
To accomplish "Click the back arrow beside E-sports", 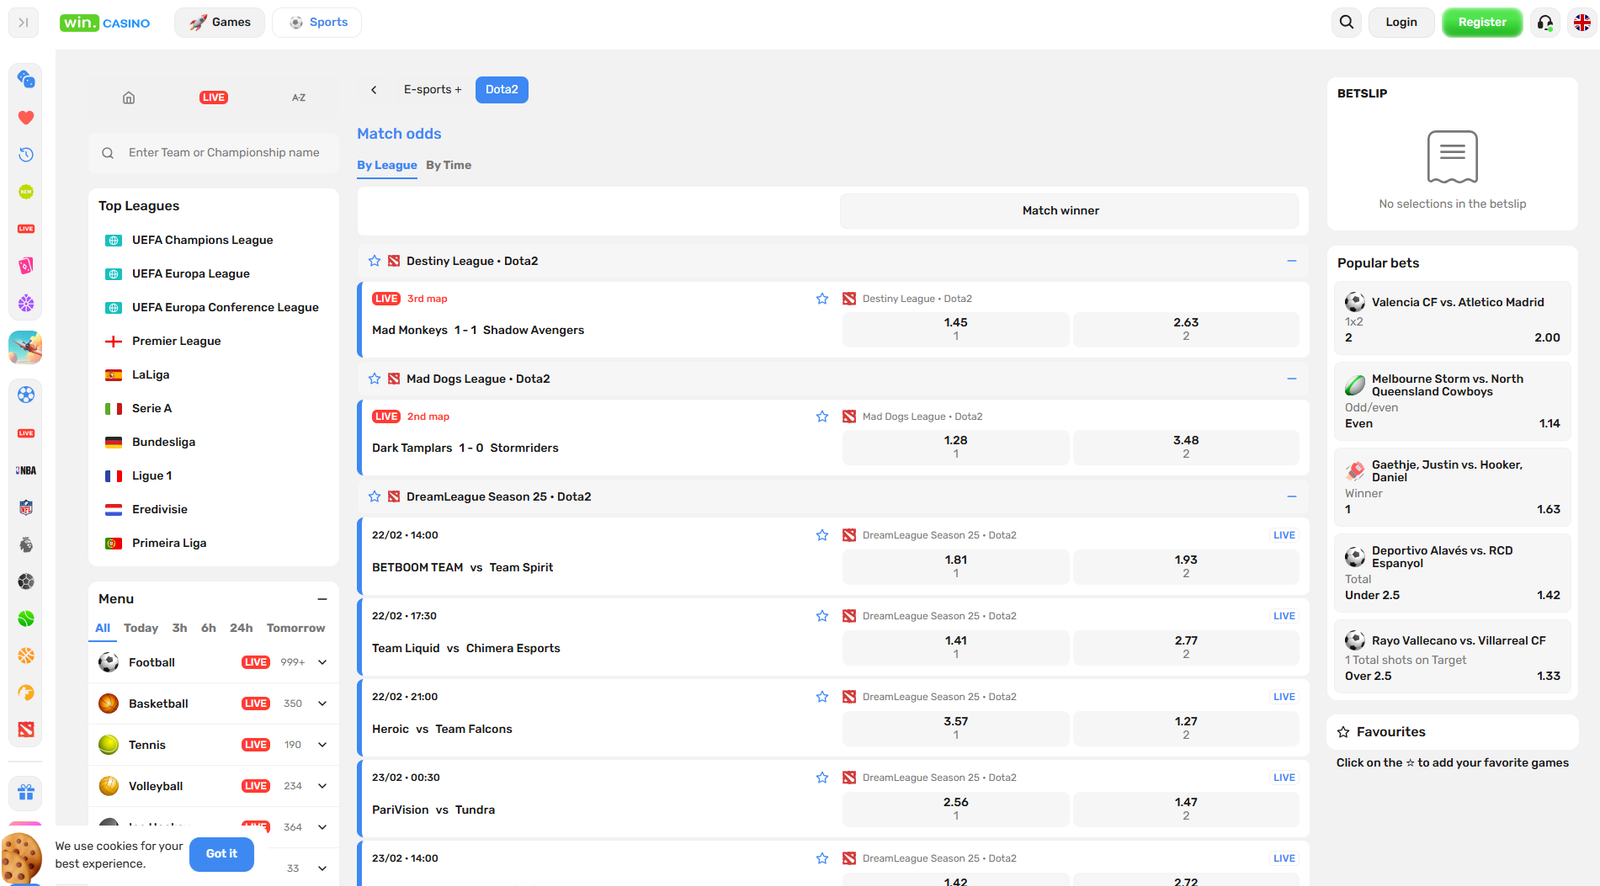I will tap(374, 90).
